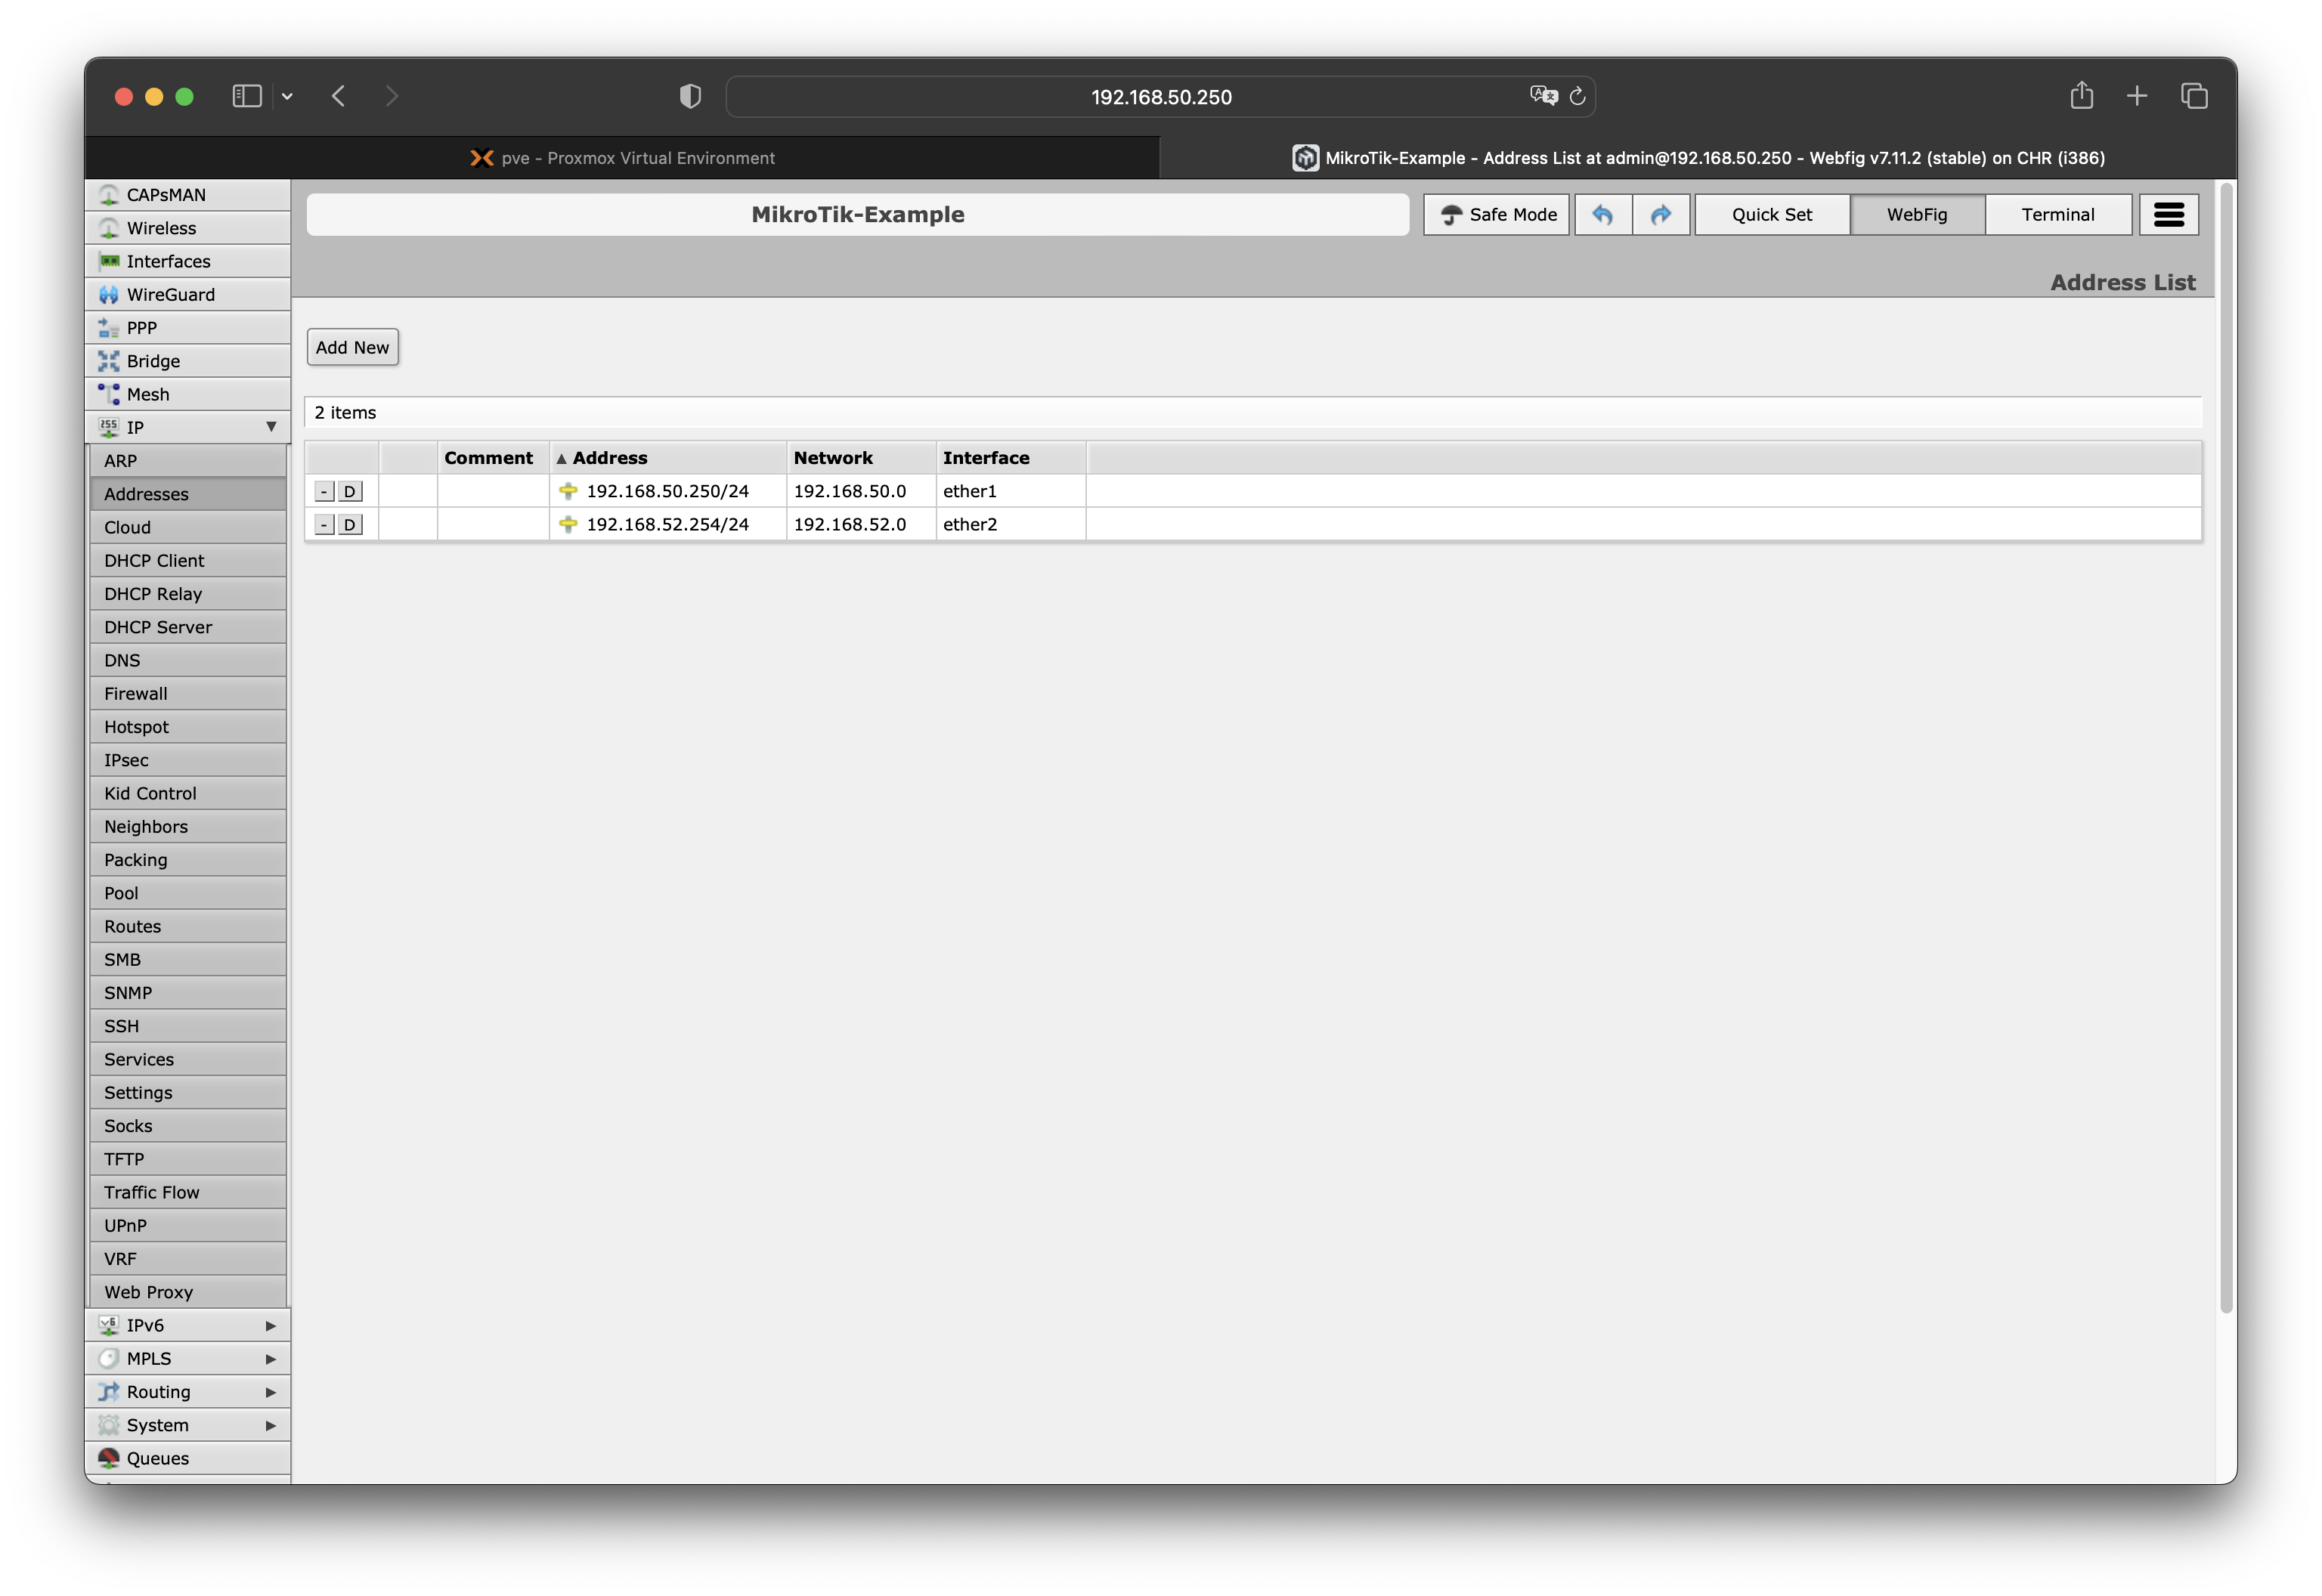This screenshot has width=2322, height=1596.
Task: Open WireGuard from the sidebar
Action: (170, 294)
